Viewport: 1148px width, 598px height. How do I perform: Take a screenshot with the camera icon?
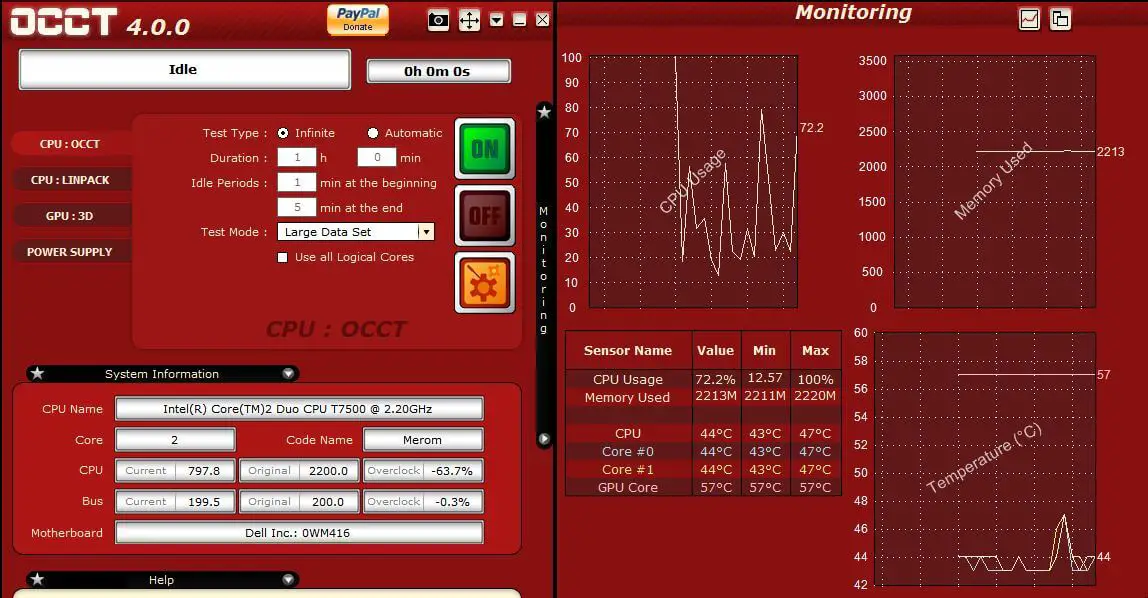click(438, 20)
